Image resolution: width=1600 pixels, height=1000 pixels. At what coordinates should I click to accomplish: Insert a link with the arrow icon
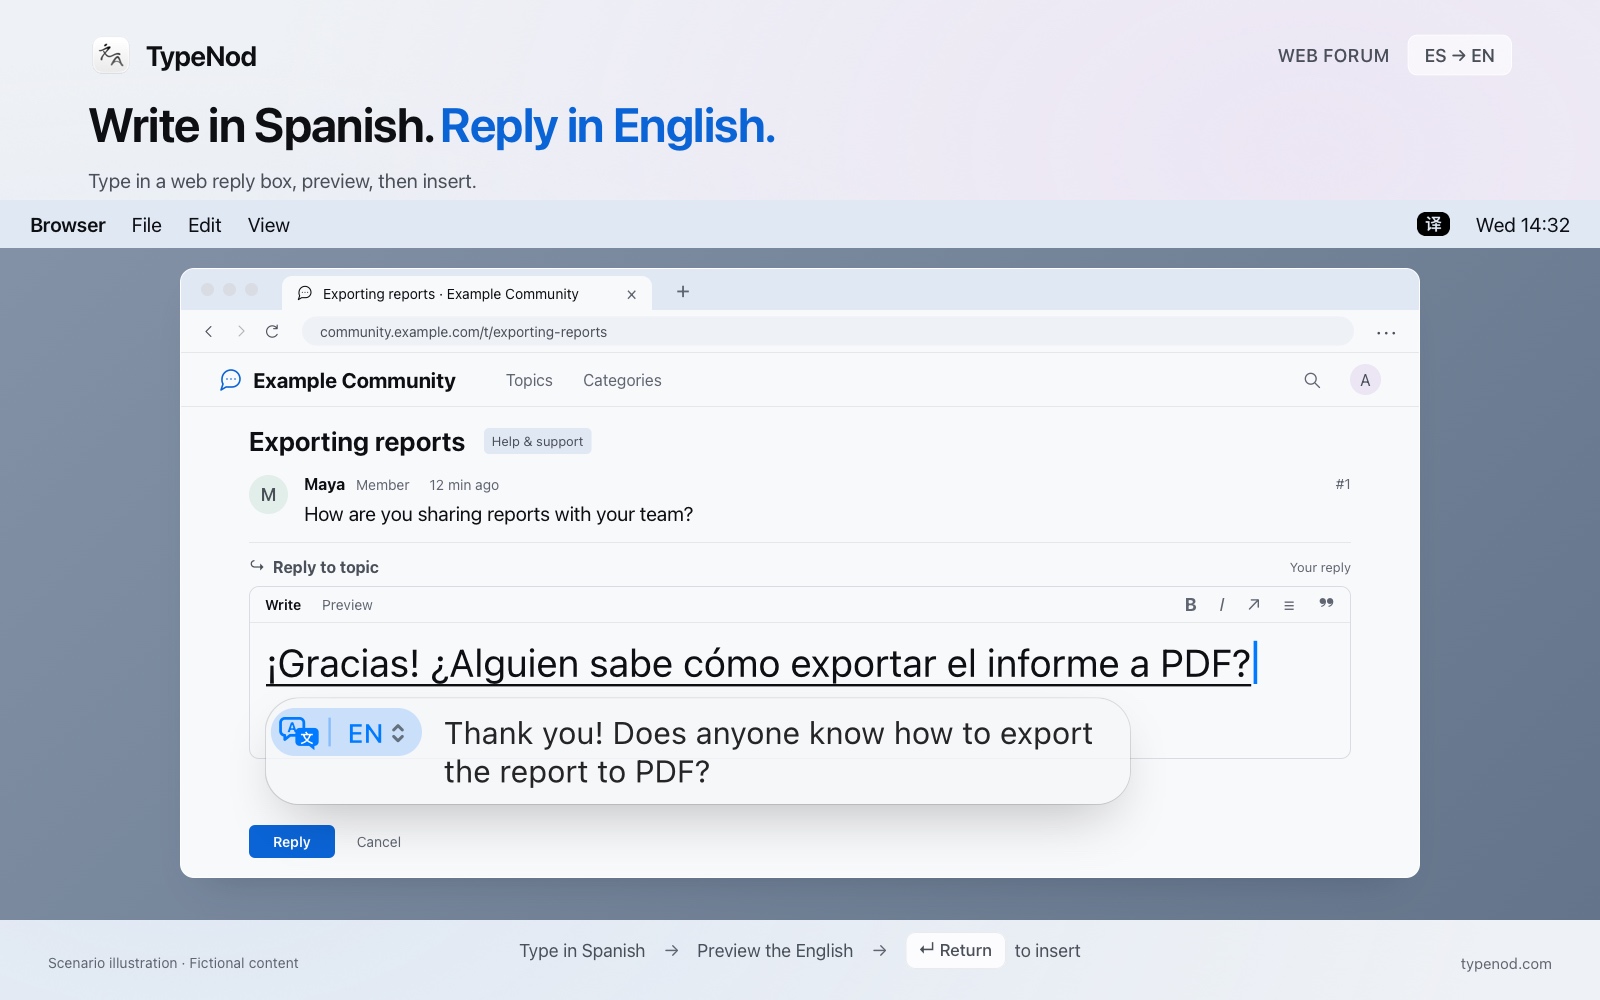[1254, 604]
